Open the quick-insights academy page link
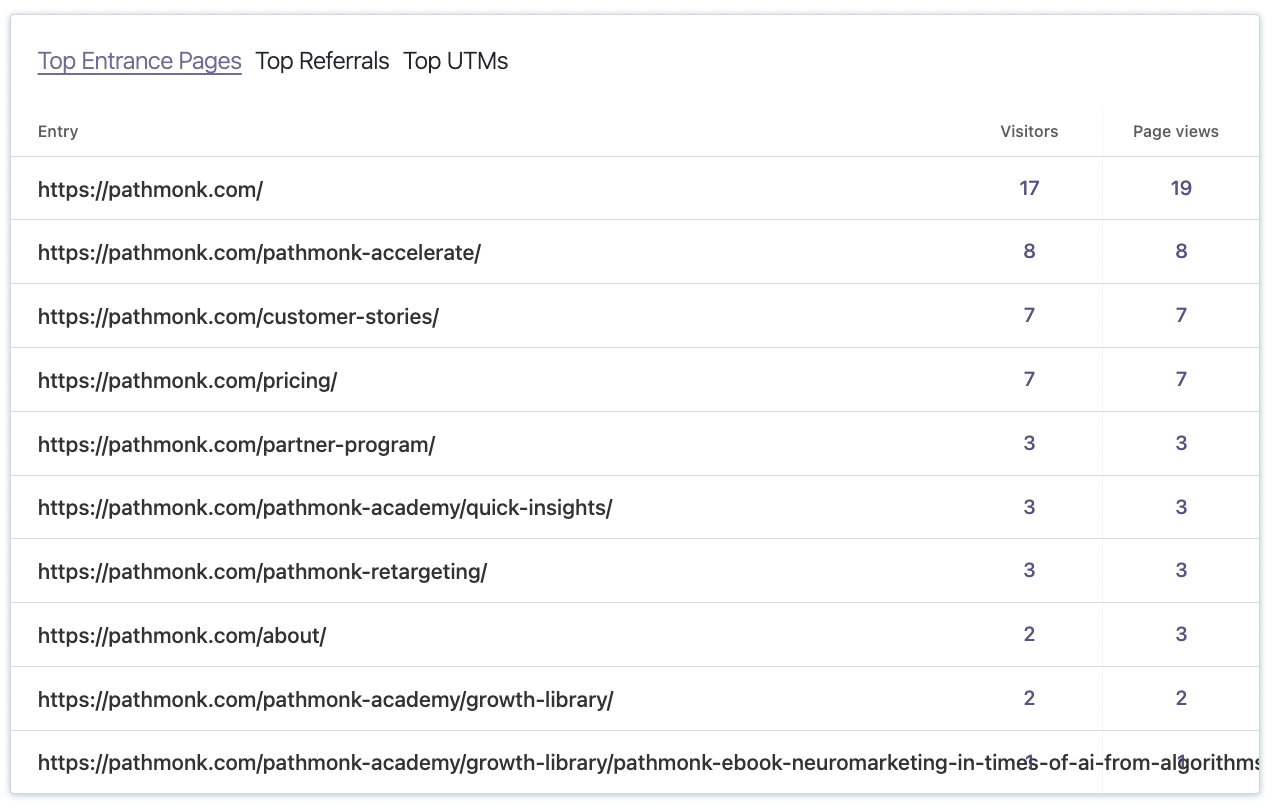This screenshot has height=808, width=1272. [325, 507]
